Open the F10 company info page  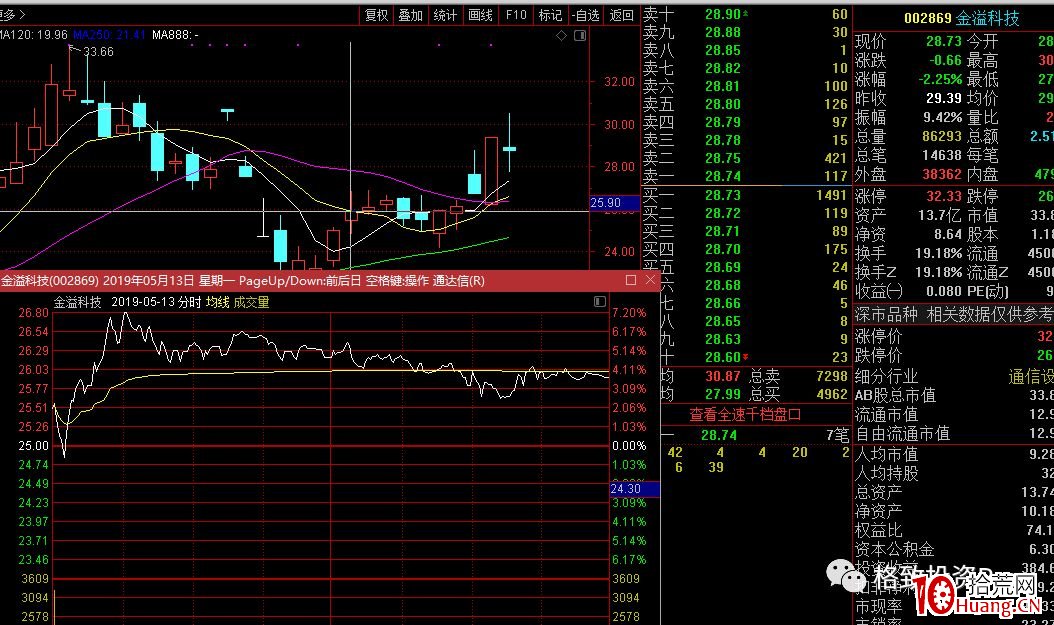click(516, 15)
